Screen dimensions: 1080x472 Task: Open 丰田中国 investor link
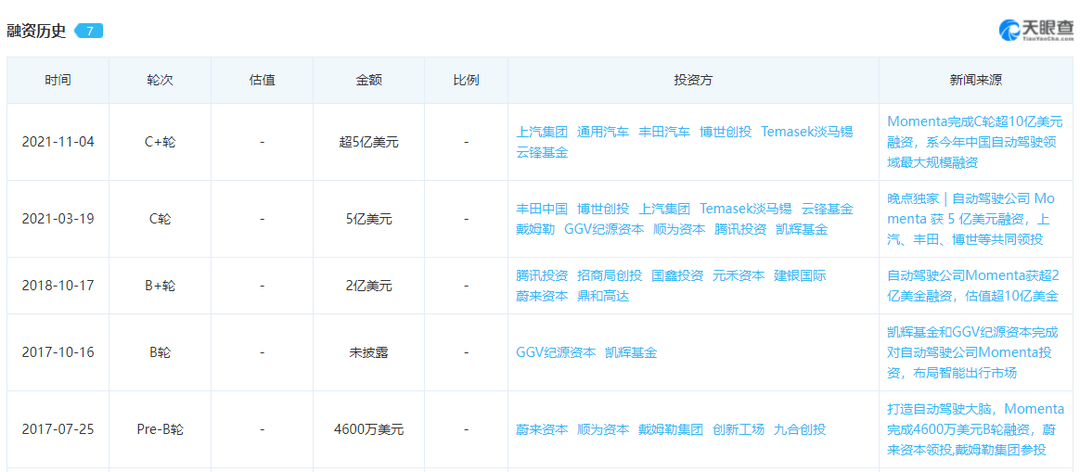542,208
